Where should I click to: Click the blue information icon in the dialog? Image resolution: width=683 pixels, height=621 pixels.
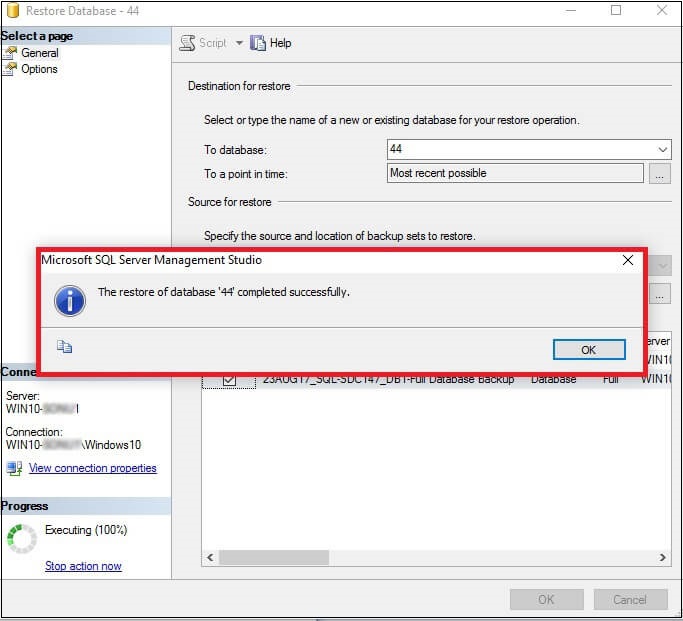click(70, 300)
